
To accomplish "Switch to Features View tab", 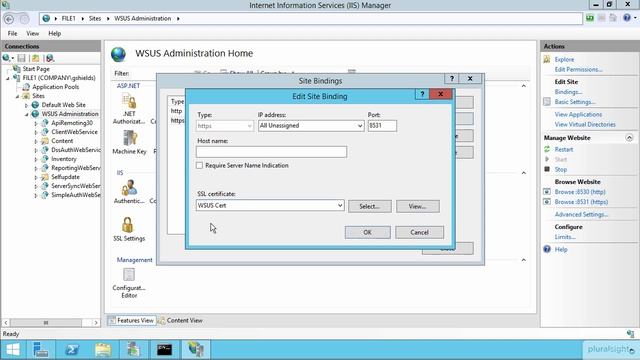I will point(131,320).
